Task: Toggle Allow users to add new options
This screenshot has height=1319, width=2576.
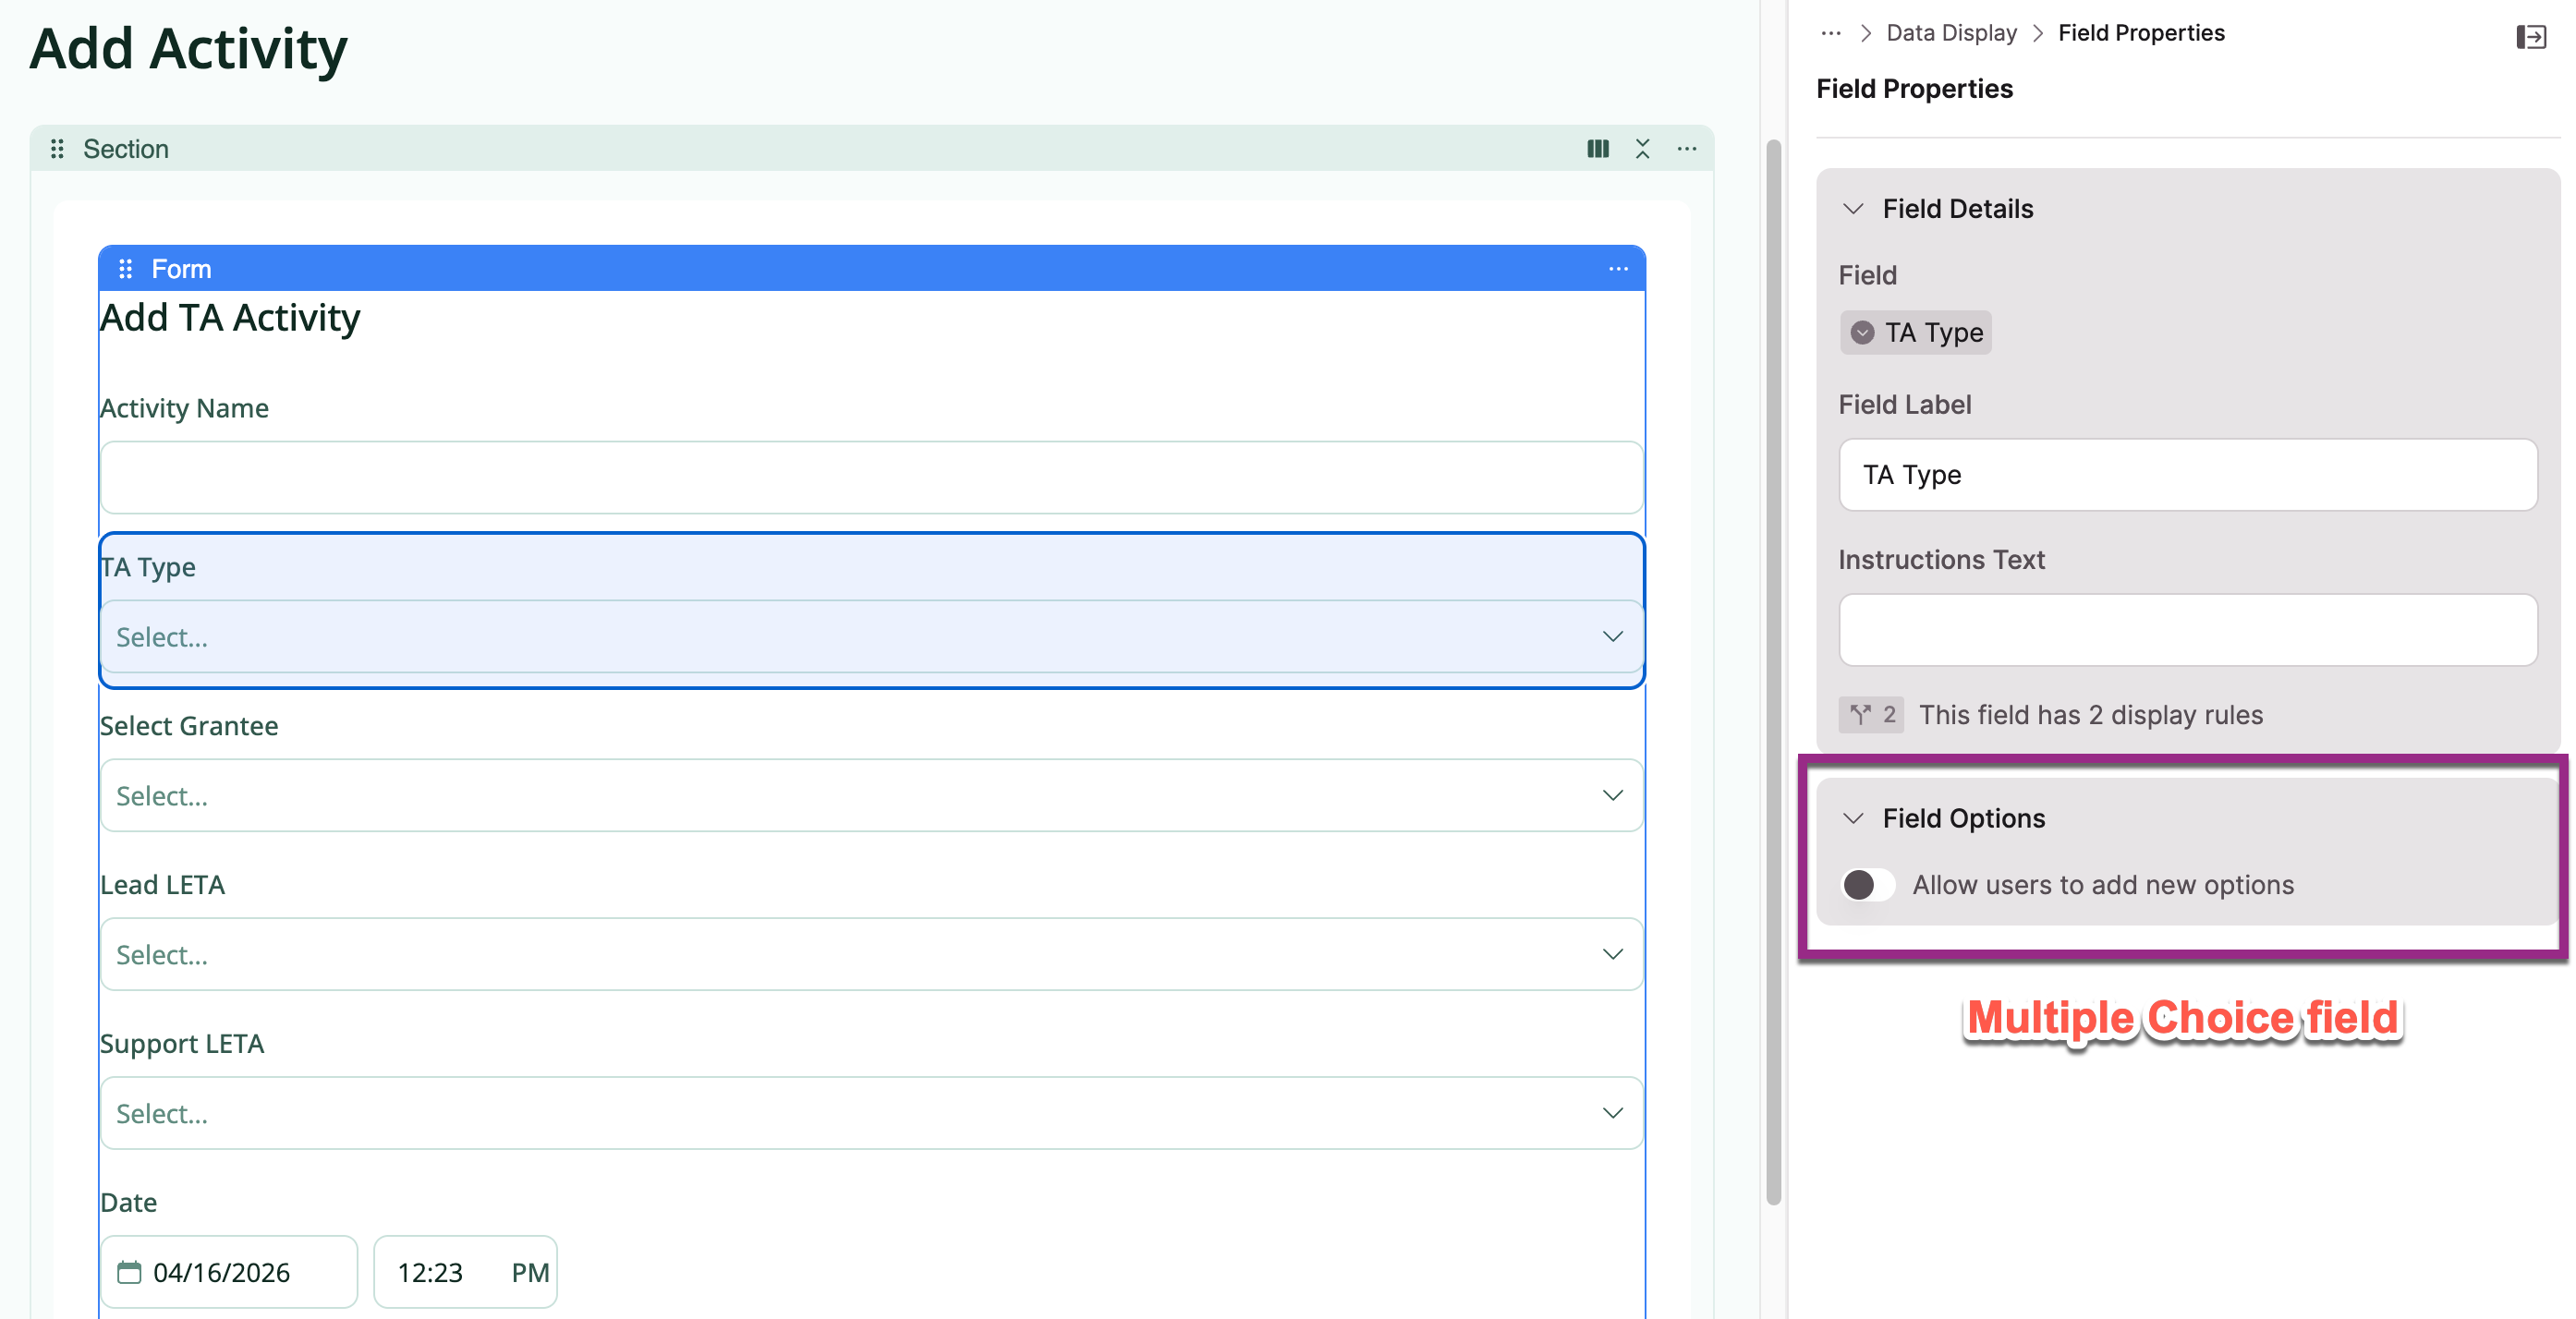Action: [1867, 885]
